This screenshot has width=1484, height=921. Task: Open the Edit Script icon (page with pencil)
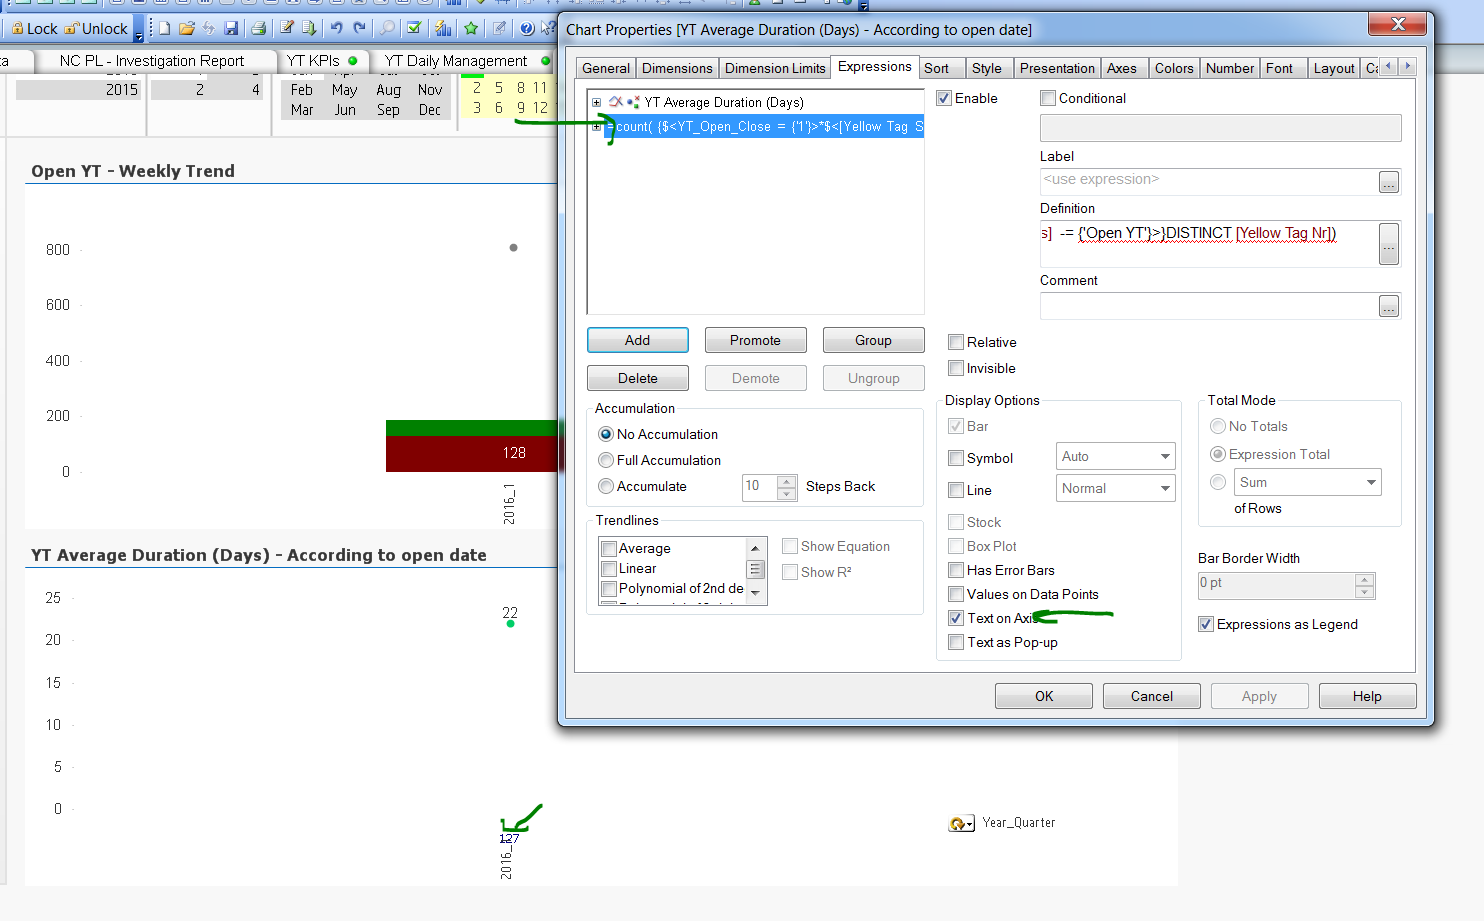(x=287, y=28)
